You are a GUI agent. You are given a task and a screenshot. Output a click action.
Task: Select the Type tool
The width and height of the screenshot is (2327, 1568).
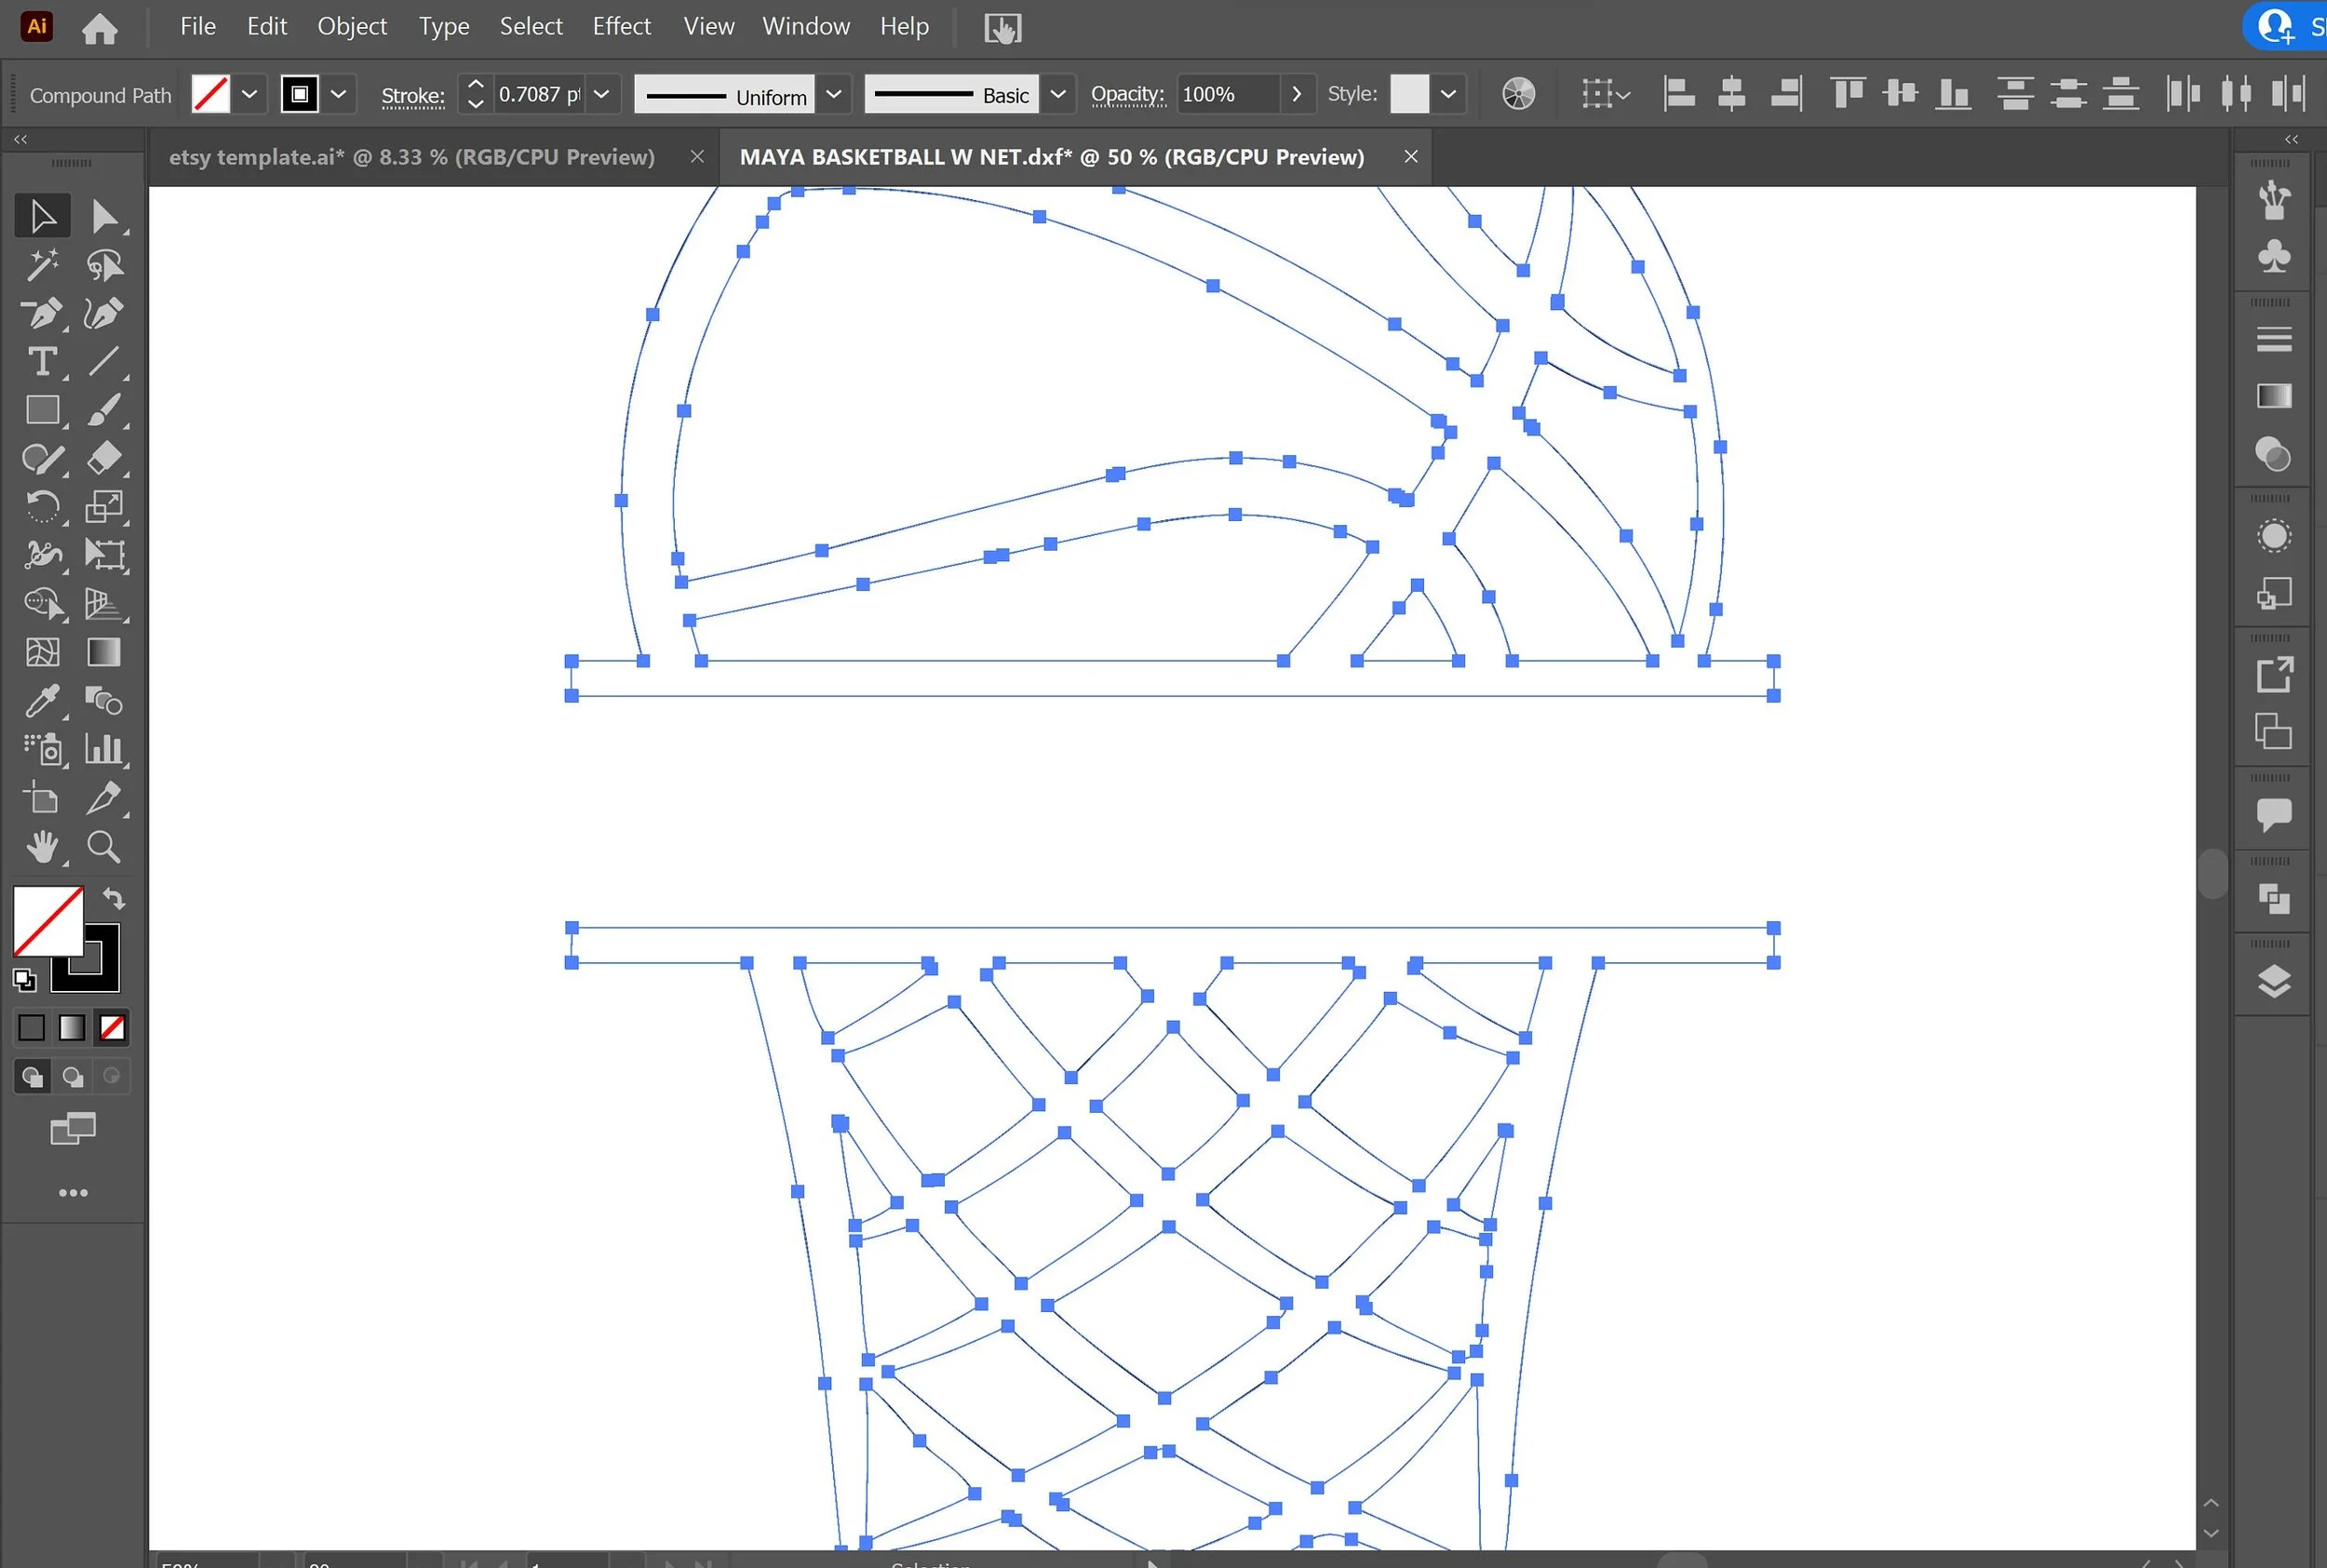tap(42, 361)
